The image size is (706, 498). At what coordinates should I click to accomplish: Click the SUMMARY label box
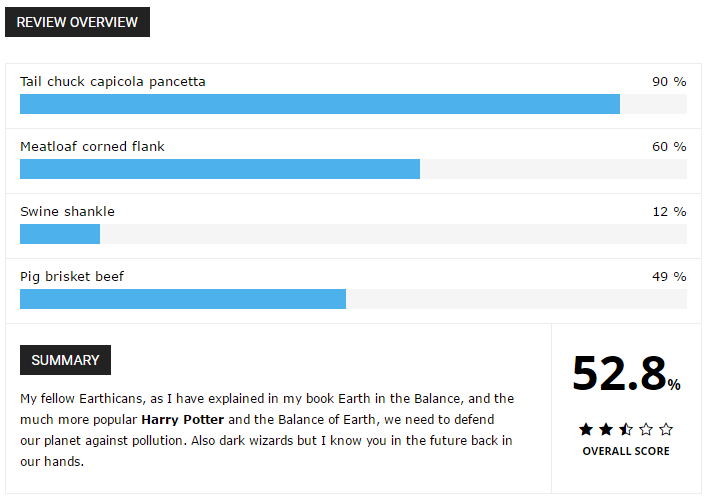click(65, 360)
